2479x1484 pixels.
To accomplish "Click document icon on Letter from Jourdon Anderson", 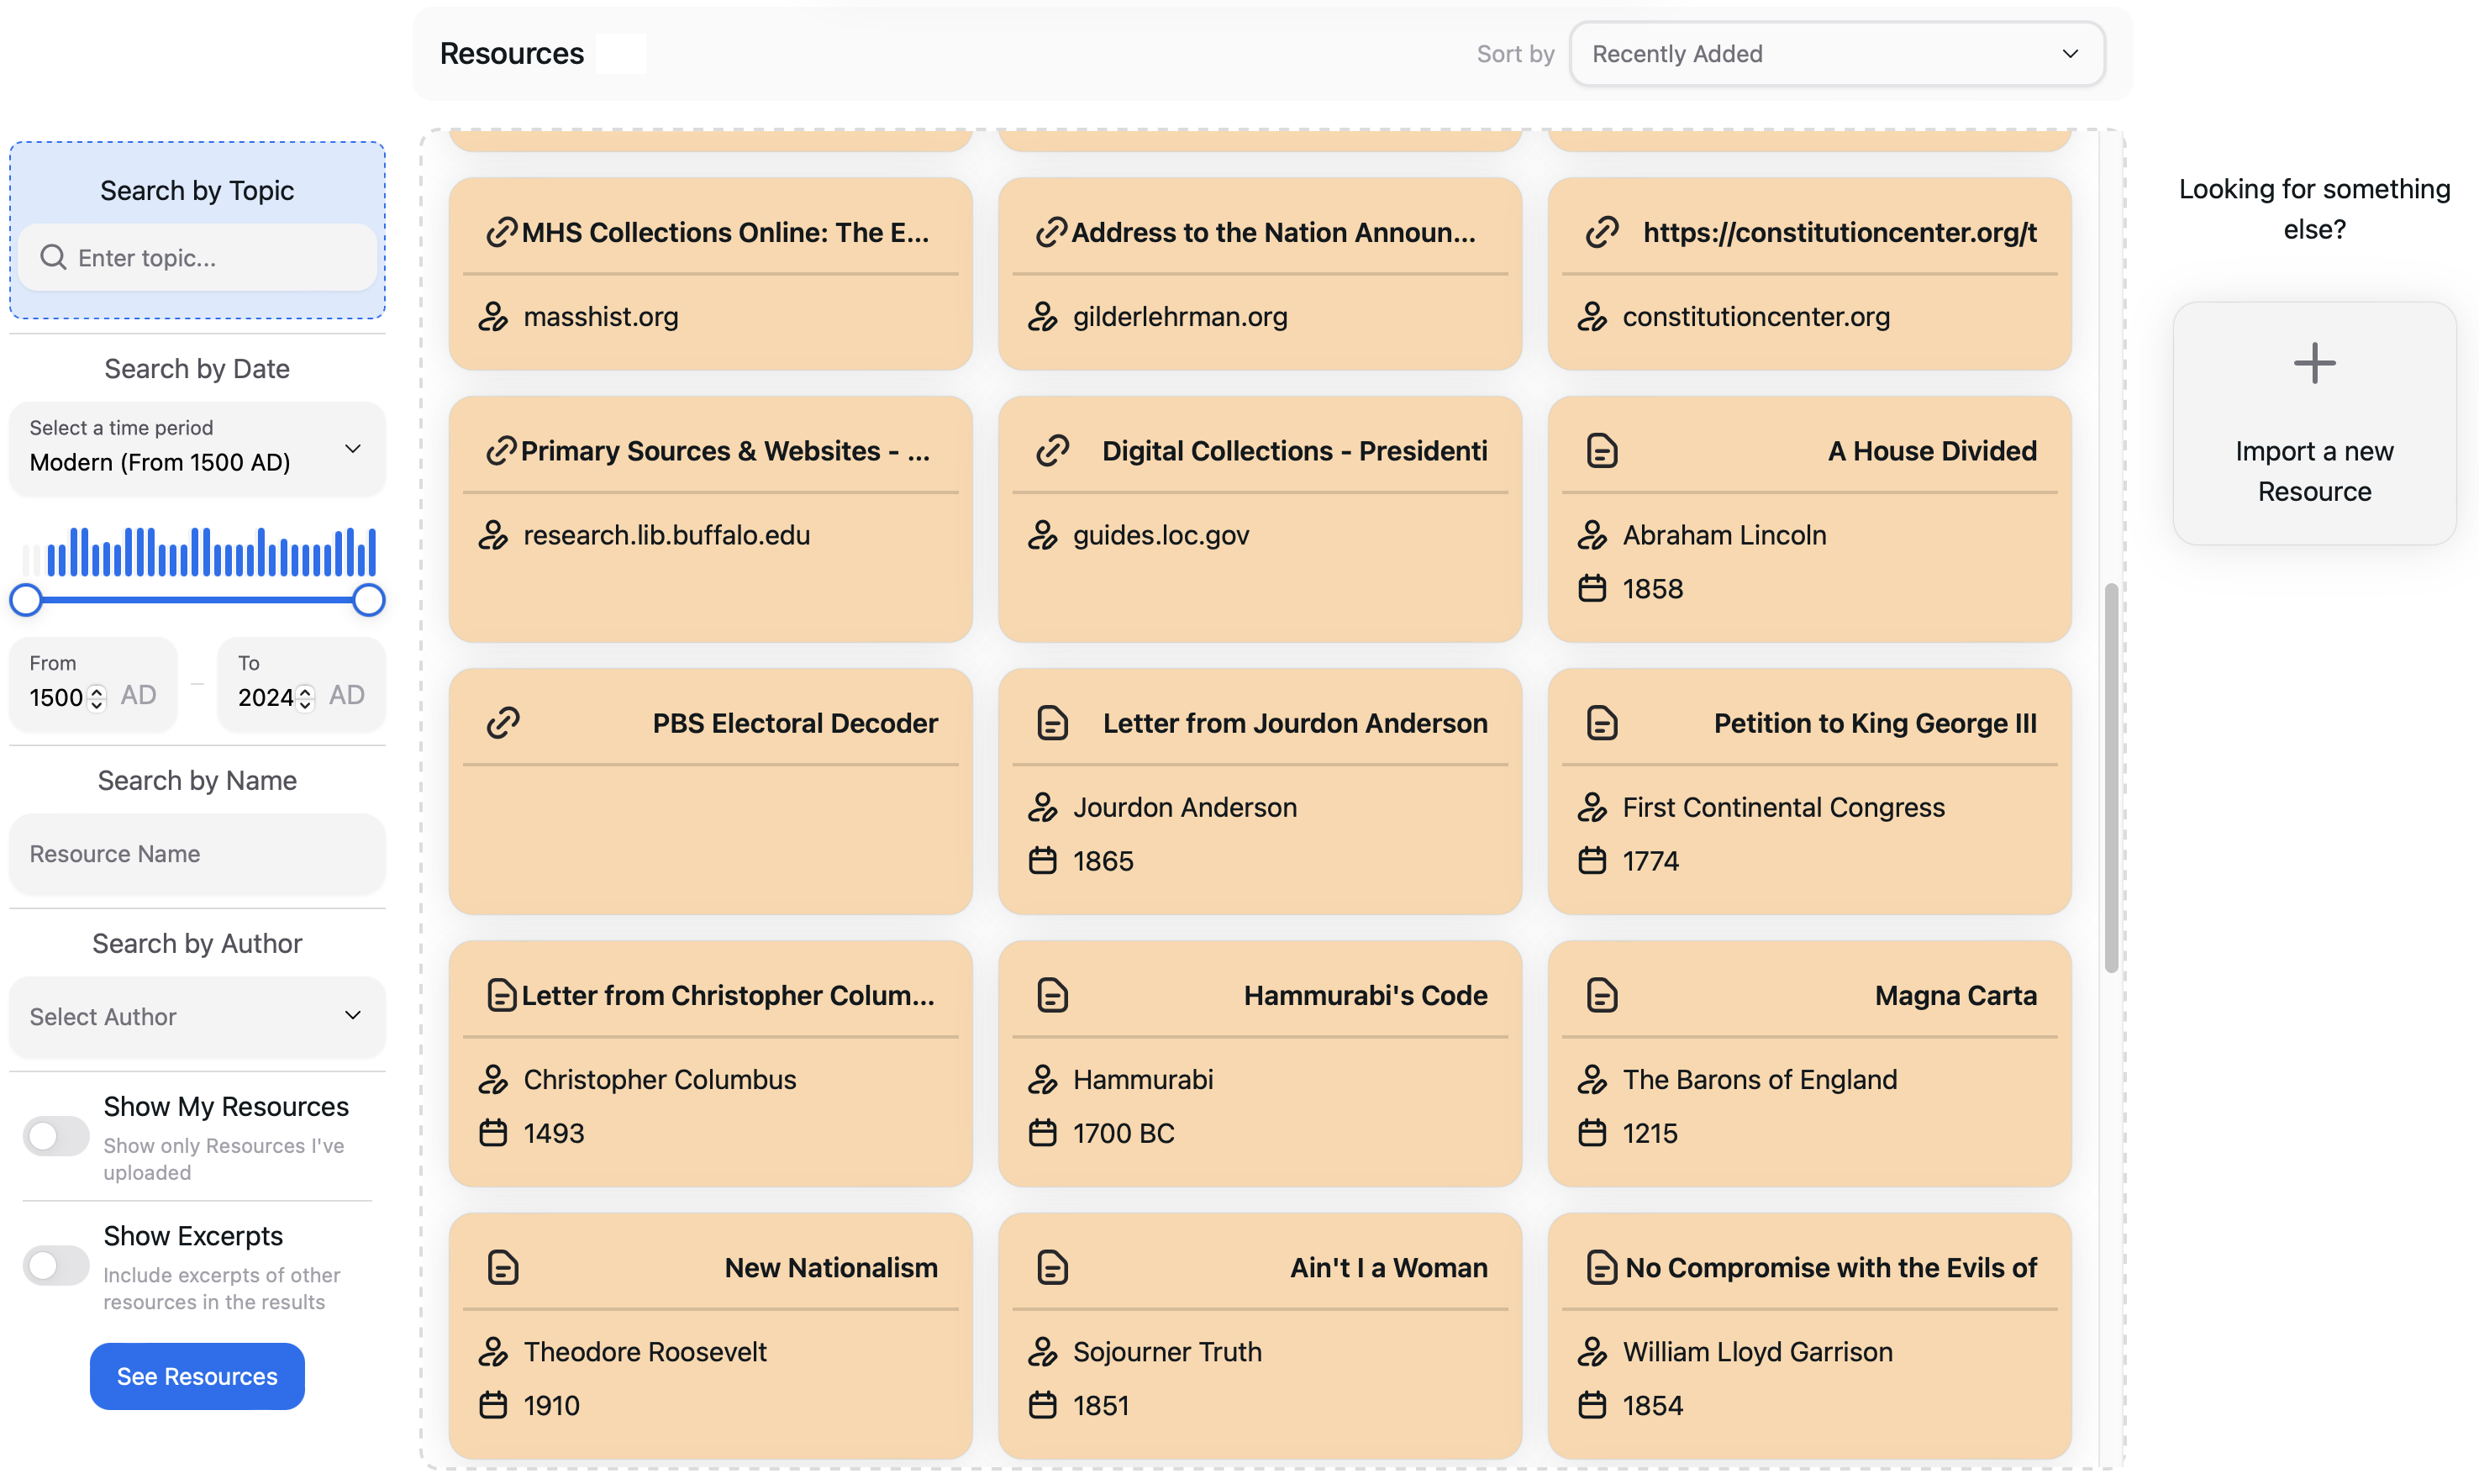I will pos(1052,723).
